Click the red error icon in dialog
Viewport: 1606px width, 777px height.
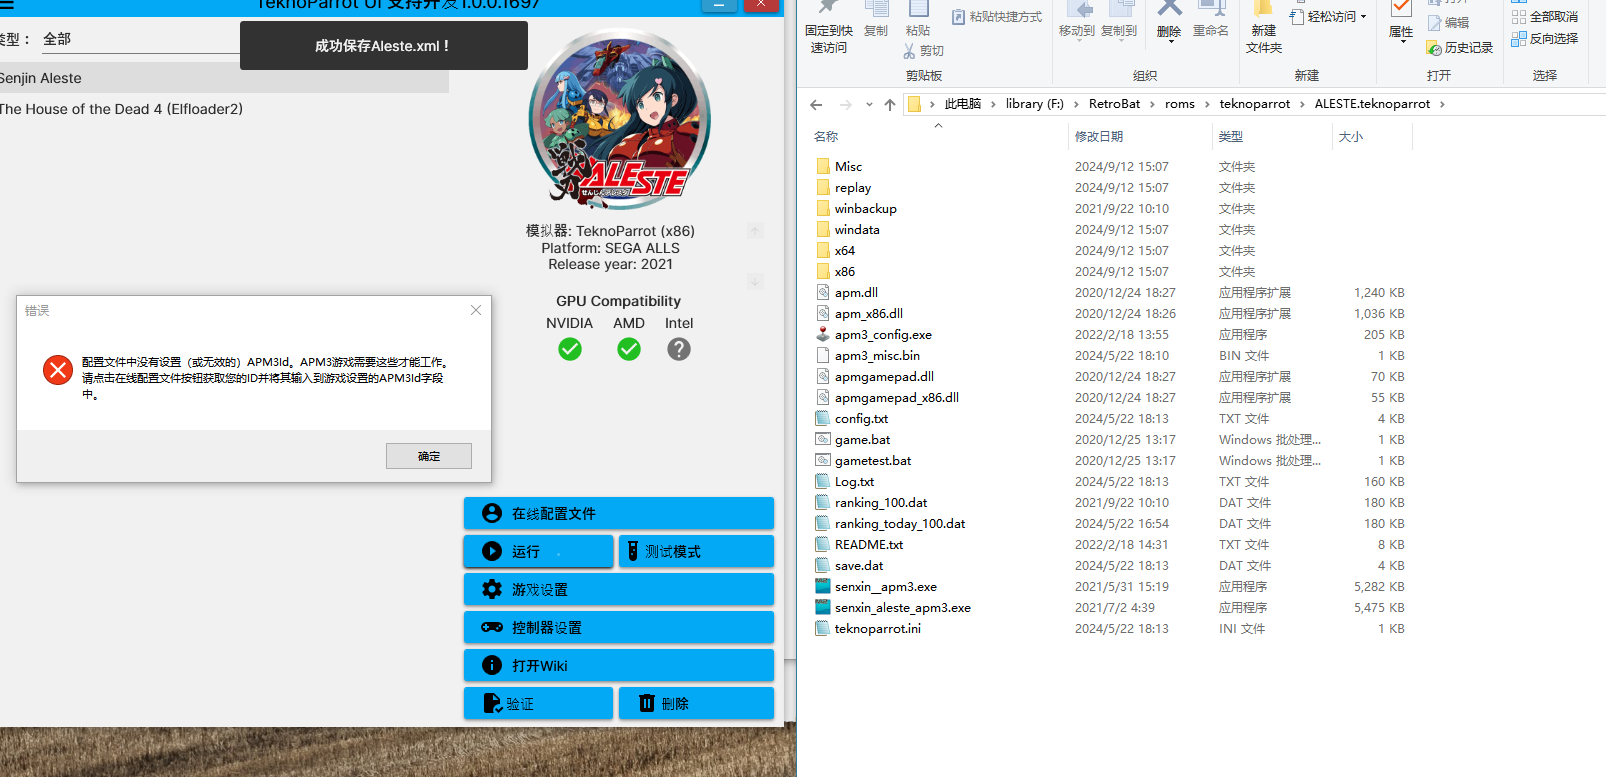click(58, 370)
